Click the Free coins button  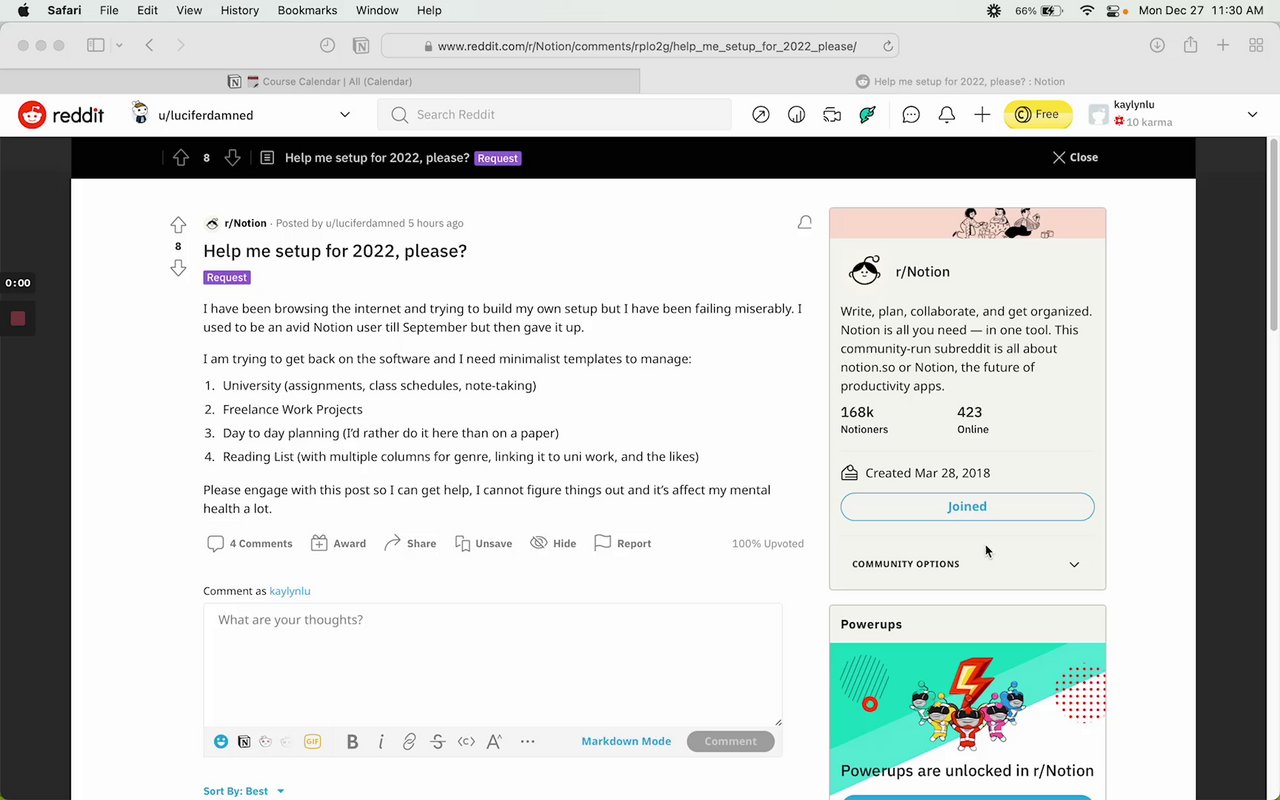(1038, 115)
